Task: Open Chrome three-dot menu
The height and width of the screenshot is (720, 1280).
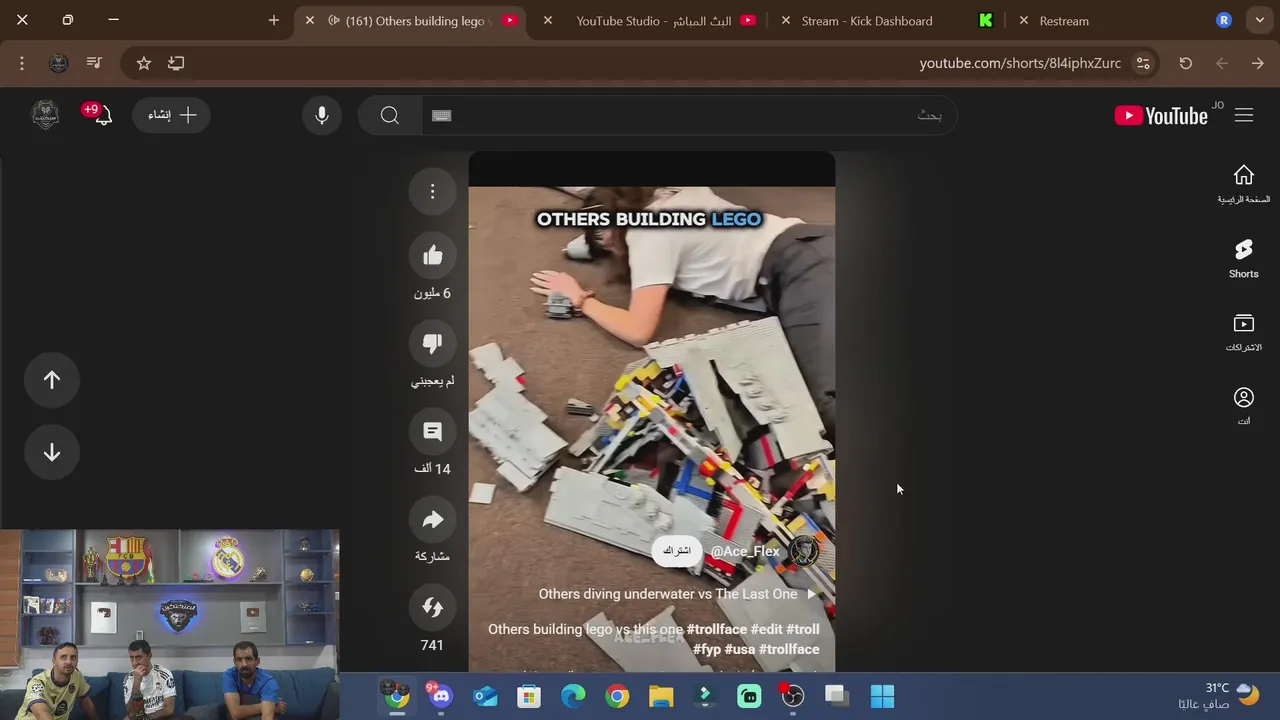Action: pyautogui.click(x=22, y=63)
